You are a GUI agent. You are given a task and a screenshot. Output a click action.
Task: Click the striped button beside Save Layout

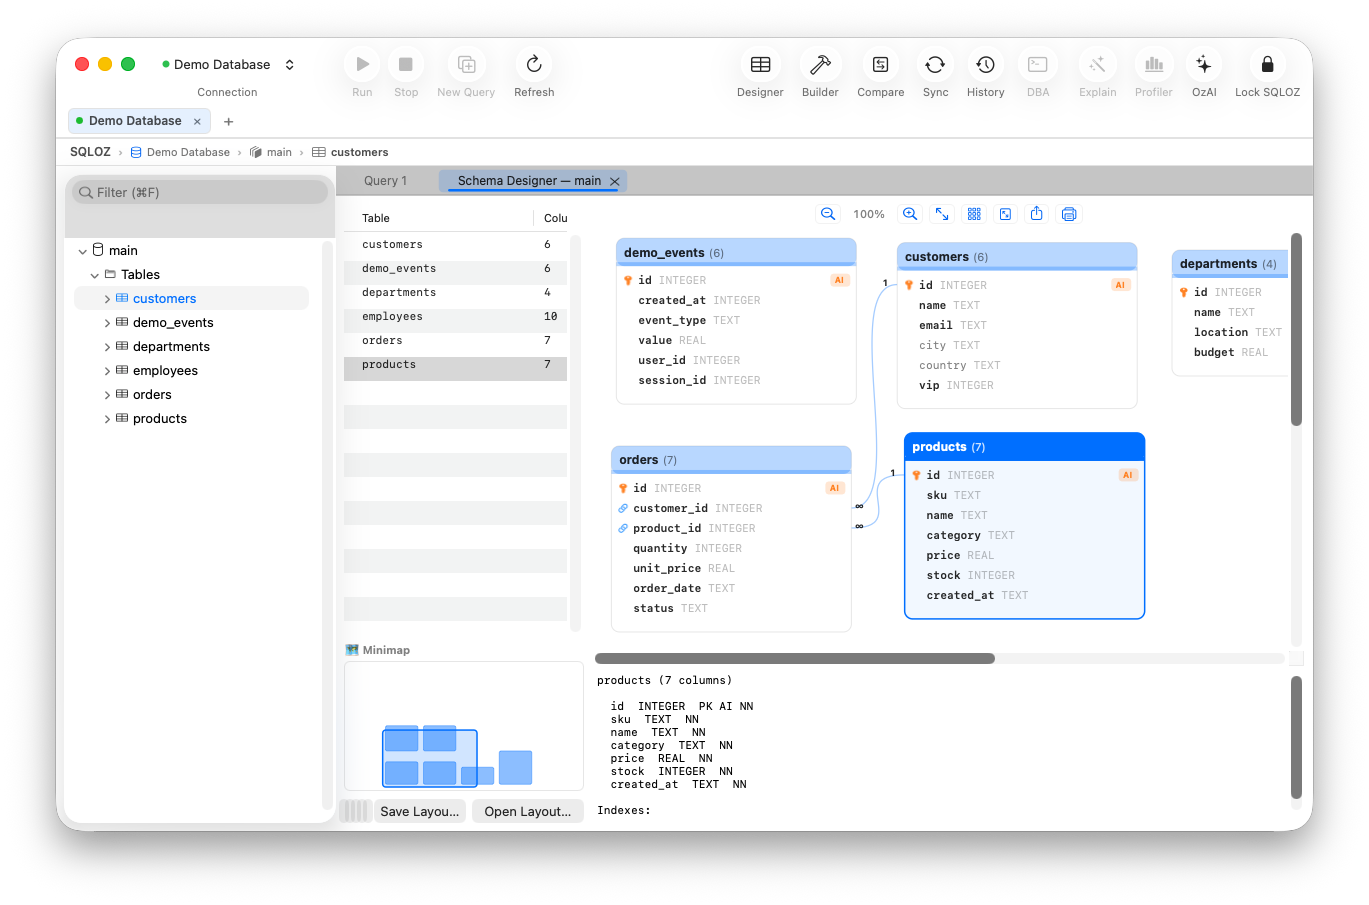point(356,811)
